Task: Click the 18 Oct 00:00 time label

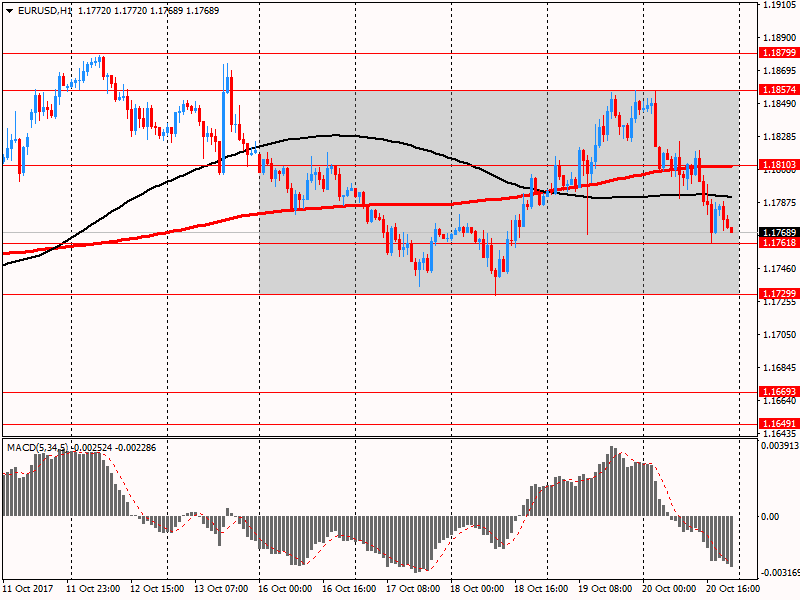Action: pos(478,589)
